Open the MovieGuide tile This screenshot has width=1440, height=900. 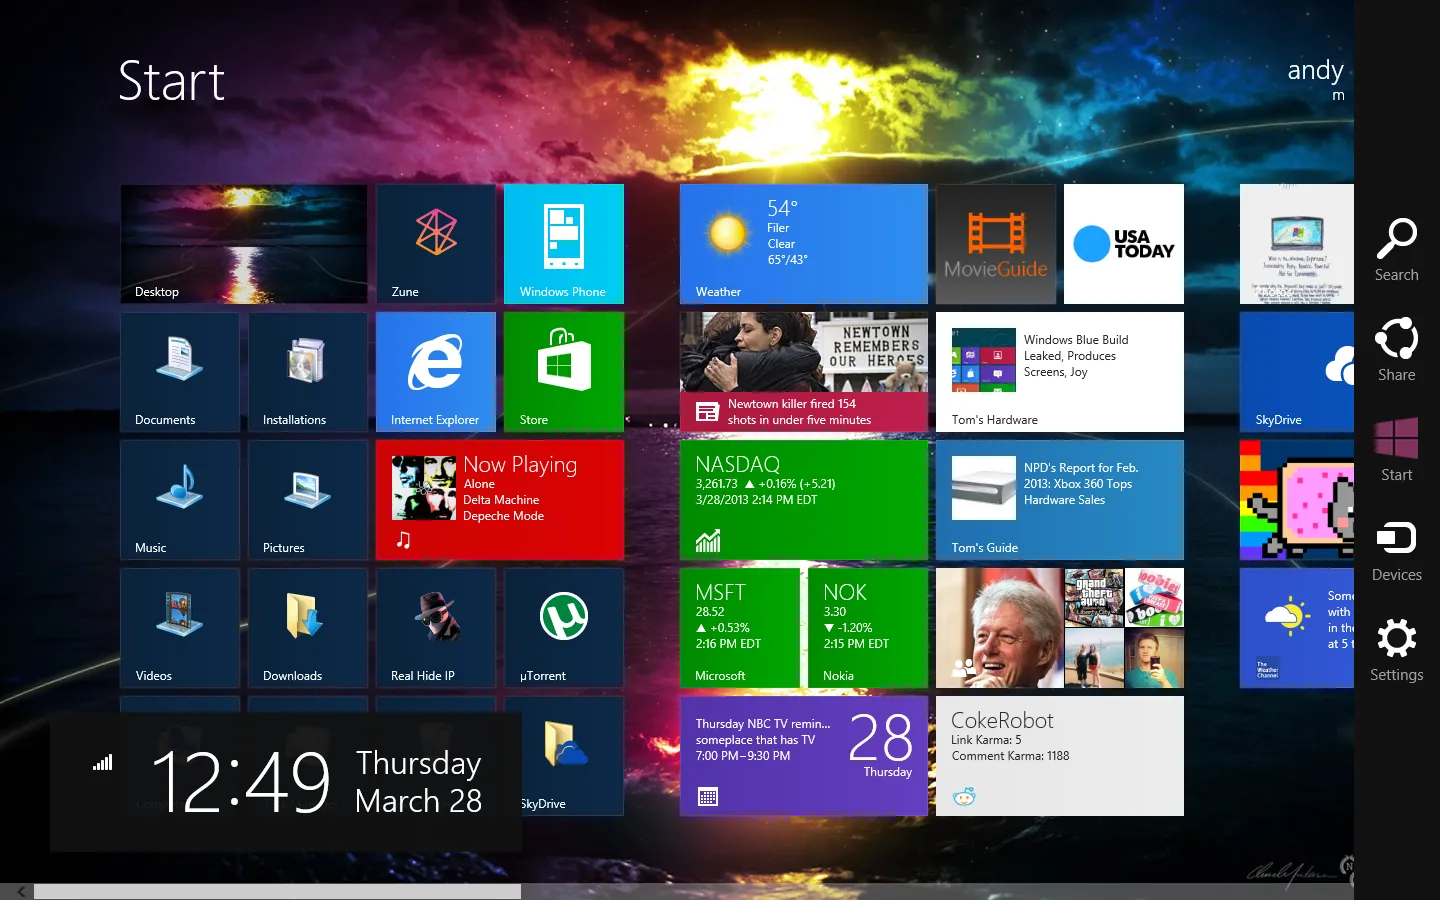(996, 244)
